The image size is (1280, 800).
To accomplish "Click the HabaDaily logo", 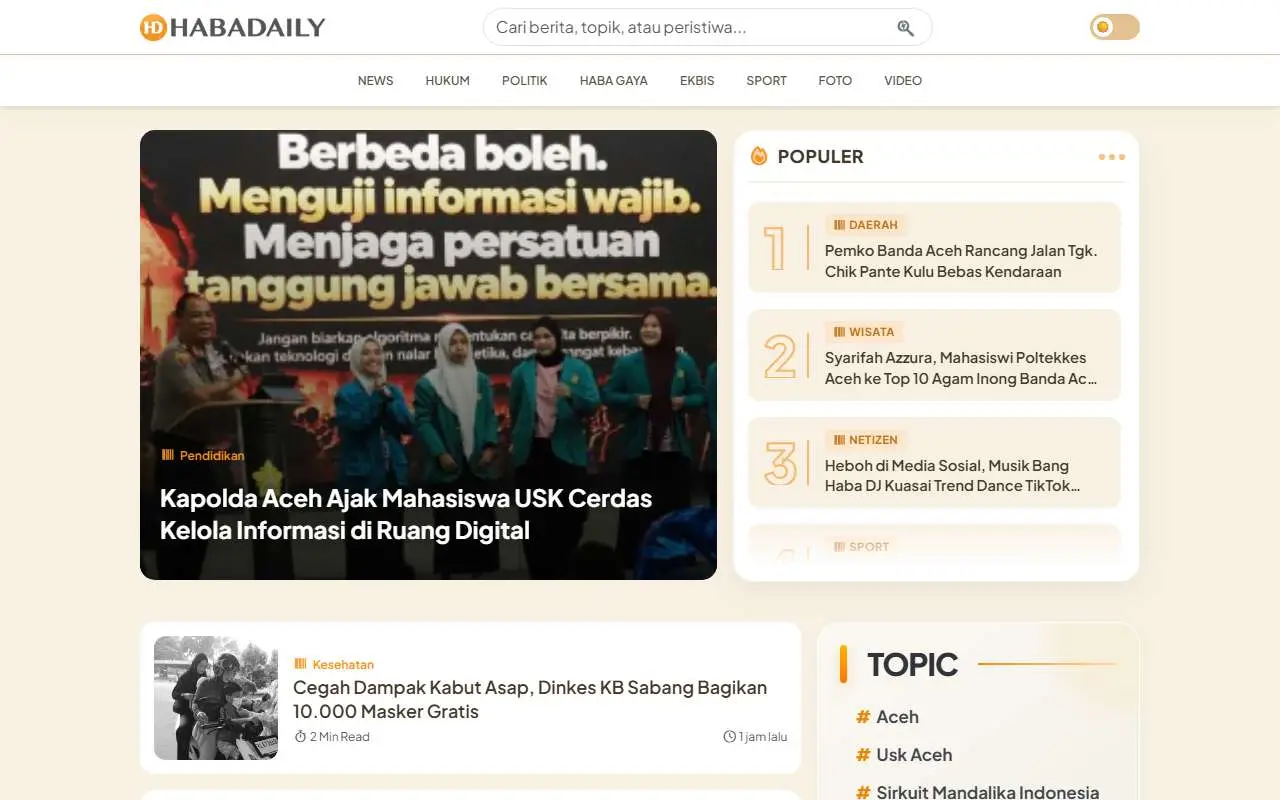I will pyautogui.click(x=233, y=27).
